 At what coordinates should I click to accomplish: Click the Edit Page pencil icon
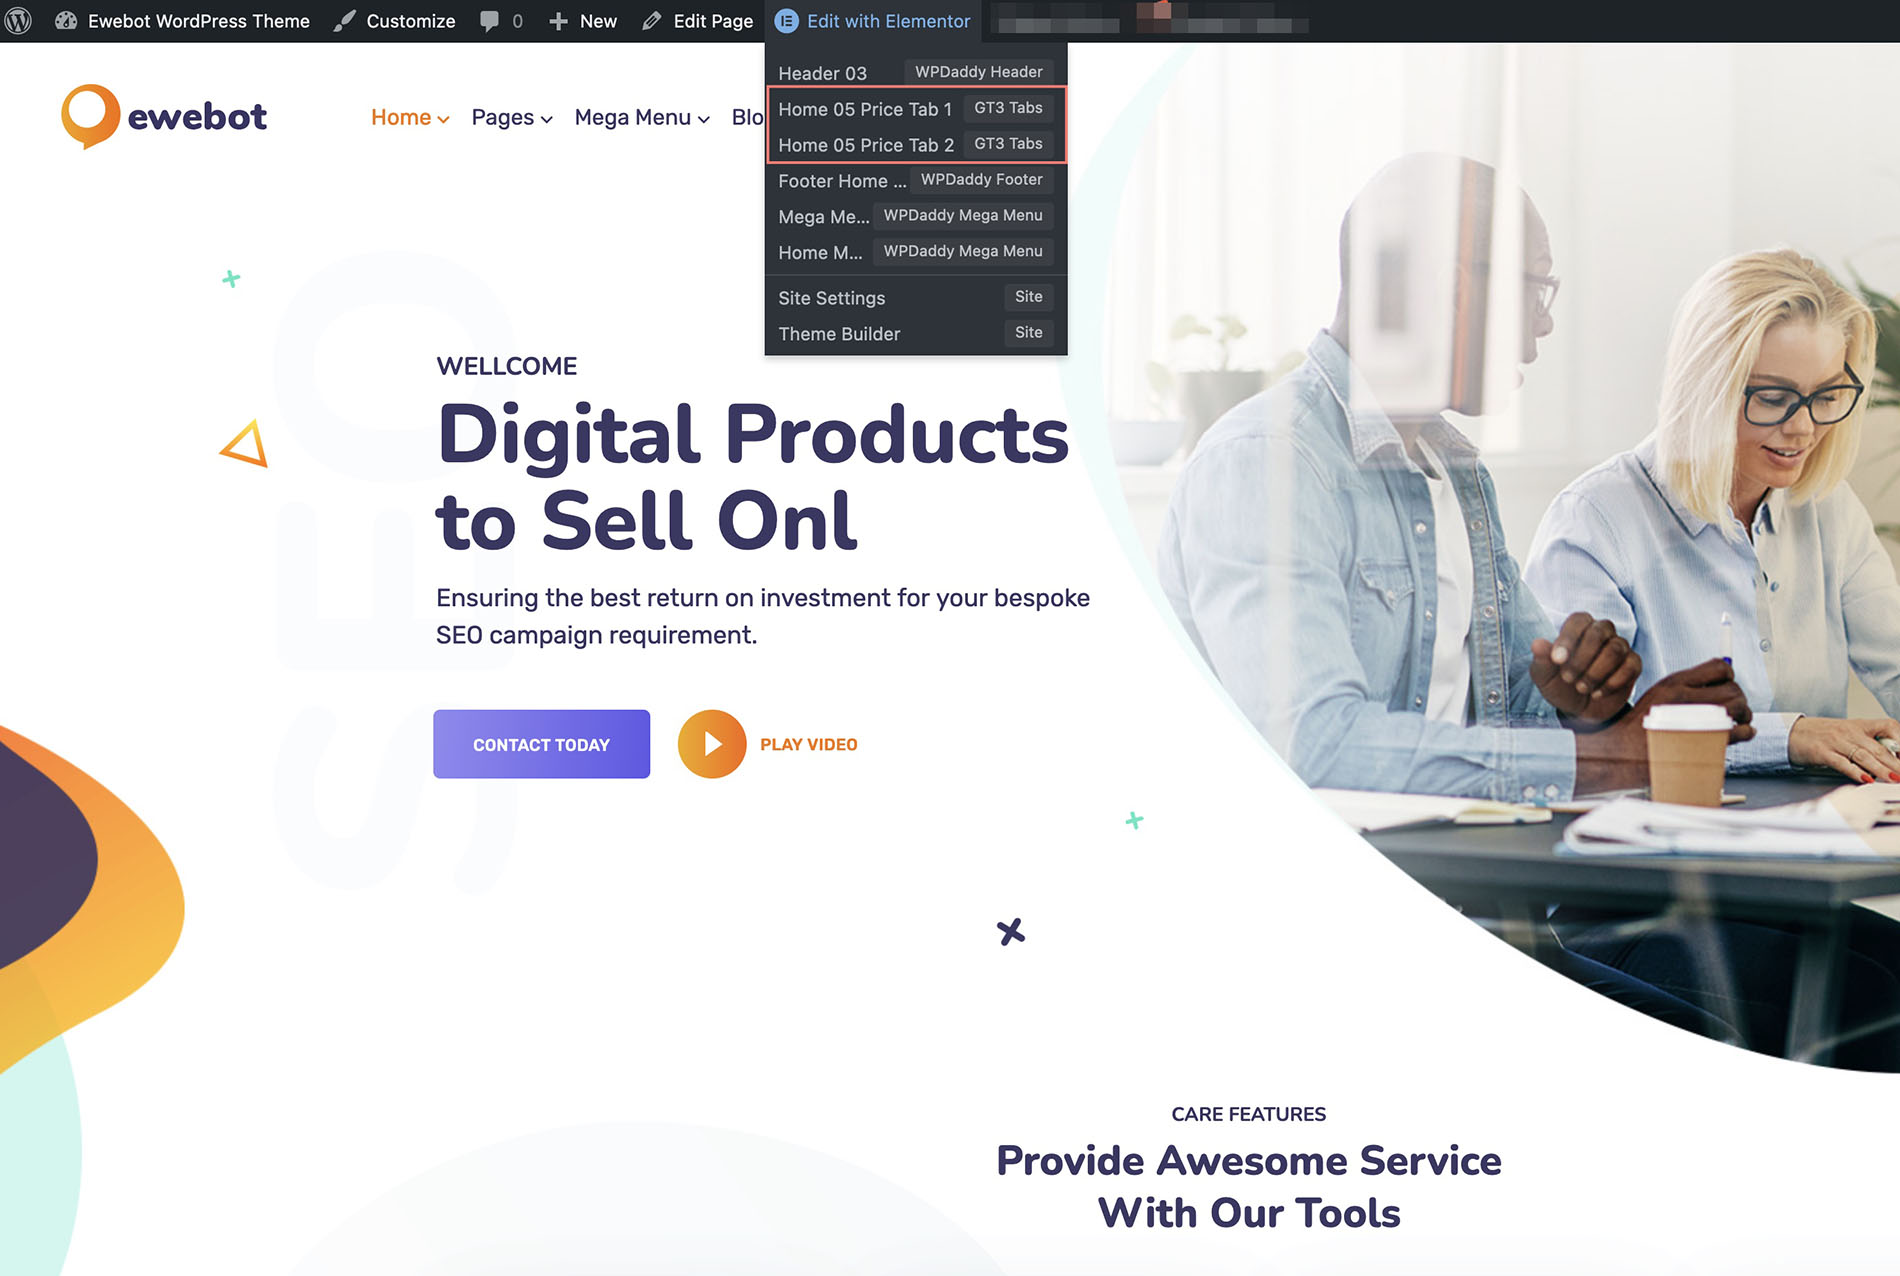click(652, 21)
